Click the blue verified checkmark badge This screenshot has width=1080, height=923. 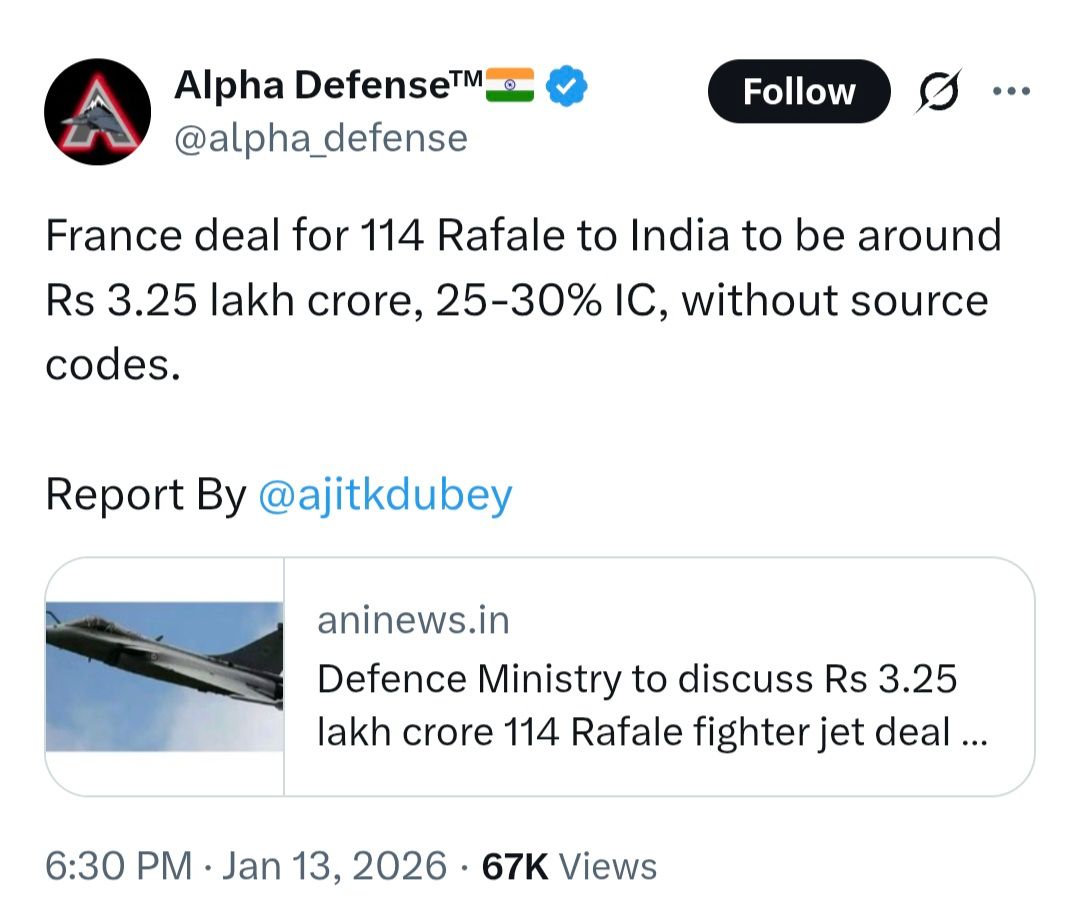569,88
